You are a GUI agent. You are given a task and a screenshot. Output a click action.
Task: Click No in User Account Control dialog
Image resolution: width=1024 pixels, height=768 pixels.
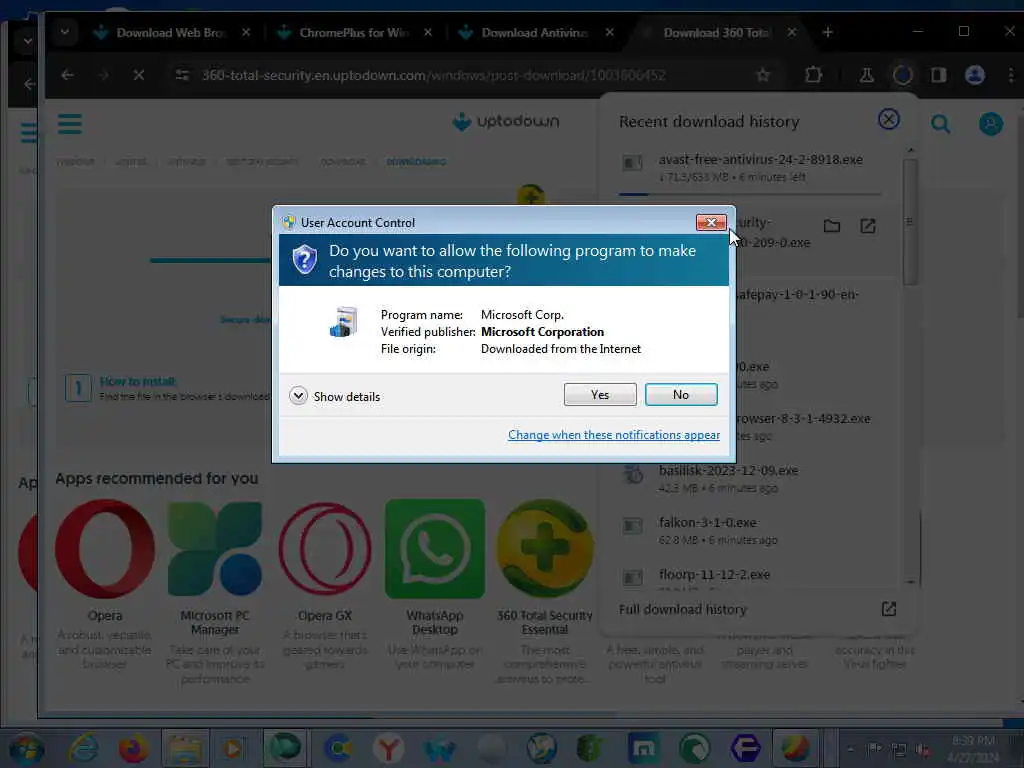pyautogui.click(x=680, y=394)
